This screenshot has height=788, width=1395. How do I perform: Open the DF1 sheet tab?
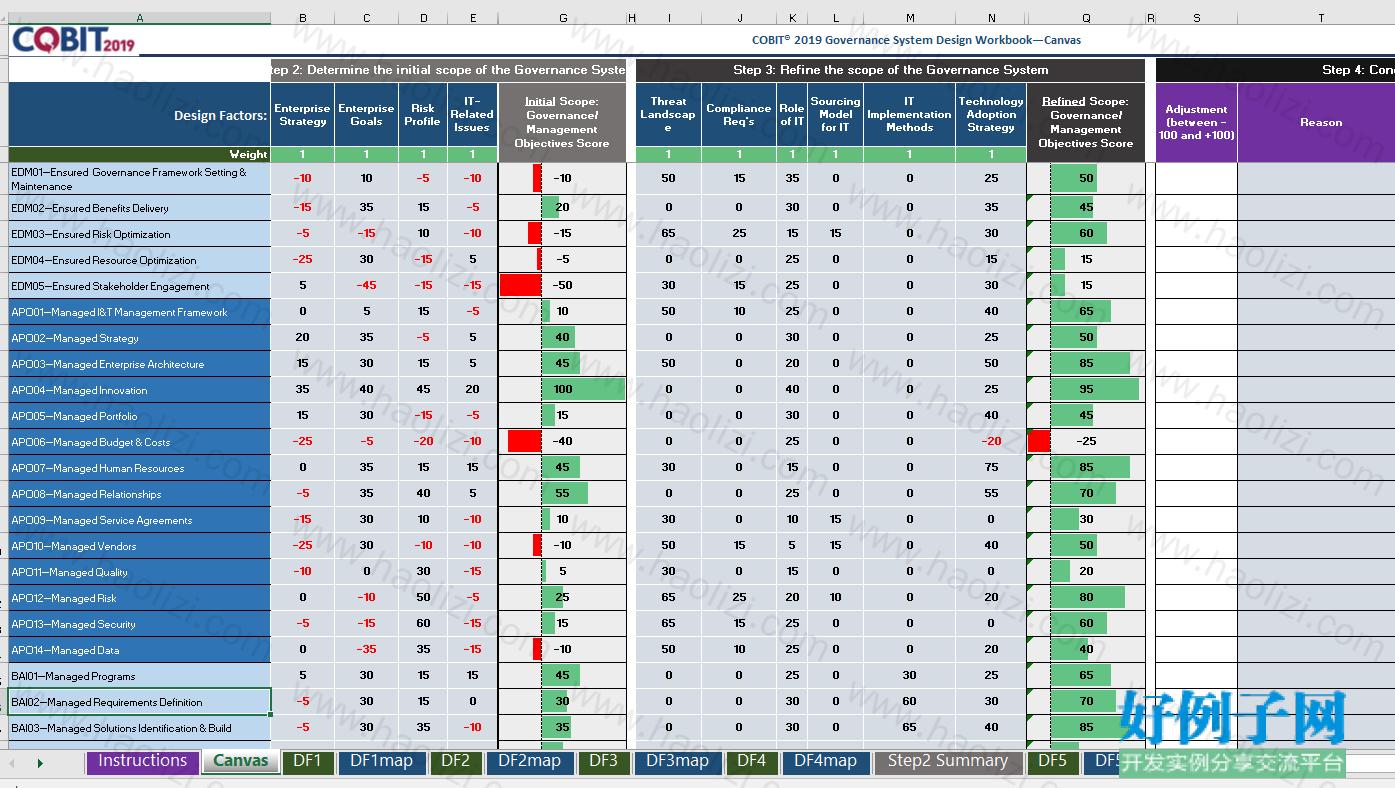[307, 761]
